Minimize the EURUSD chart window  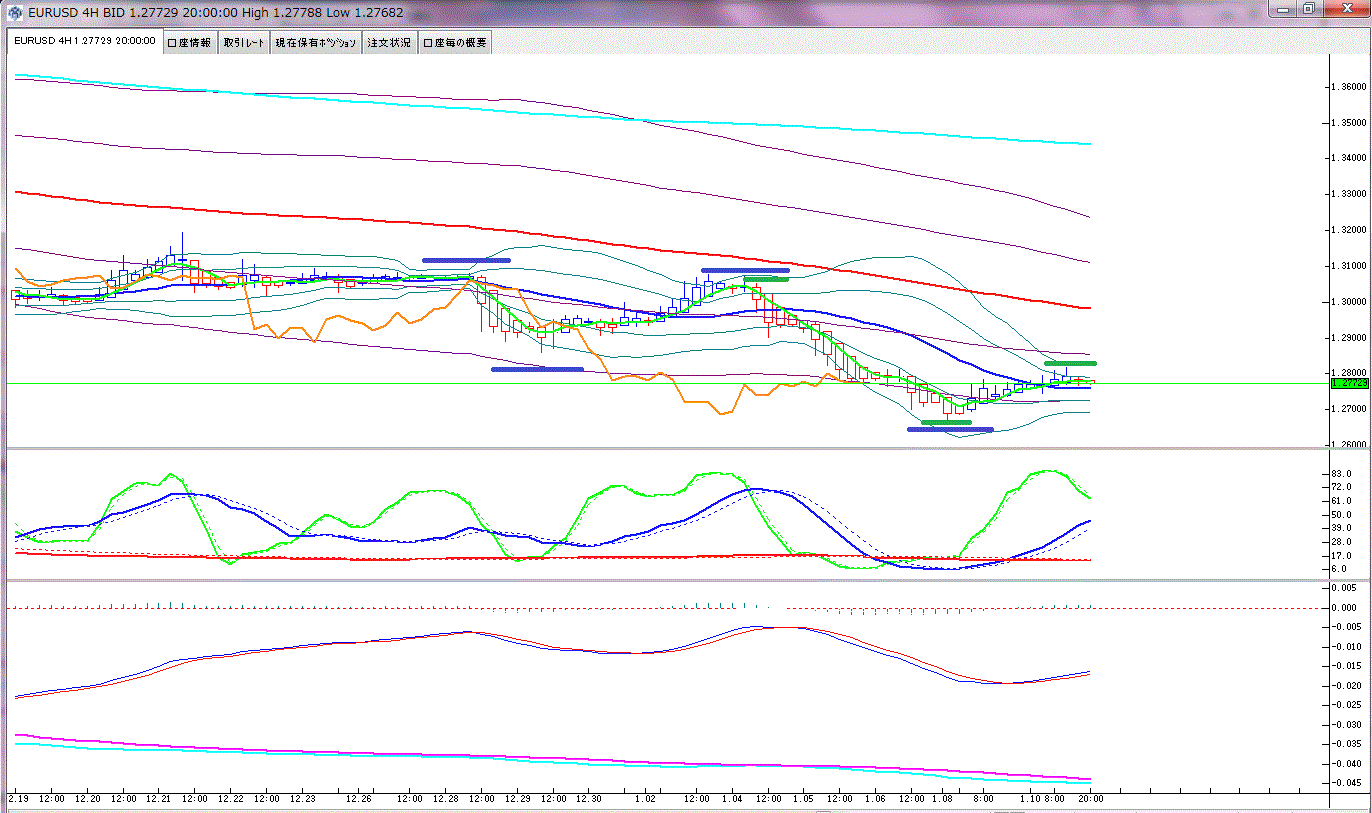click(x=1284, y=8)
